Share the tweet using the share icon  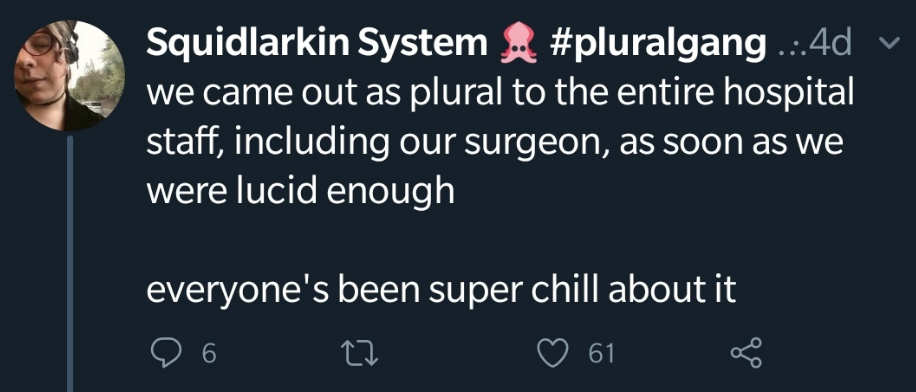pyautogui.click(x=747, y=353)
